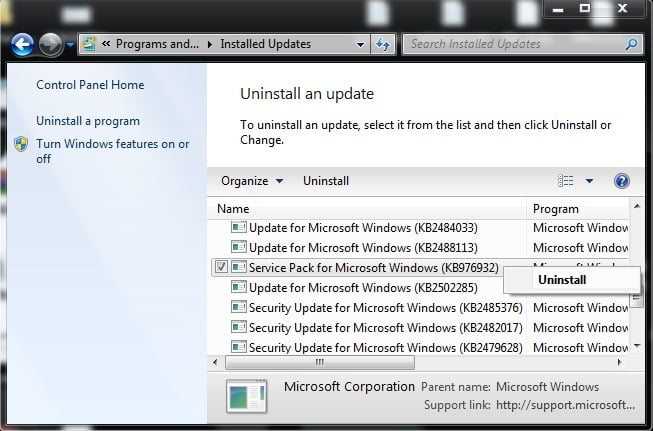Image resolution: width=653 pixels, height=431 pixels.
Task: Click the Installed Updates breadcrumb
Action: coord(265,44)
